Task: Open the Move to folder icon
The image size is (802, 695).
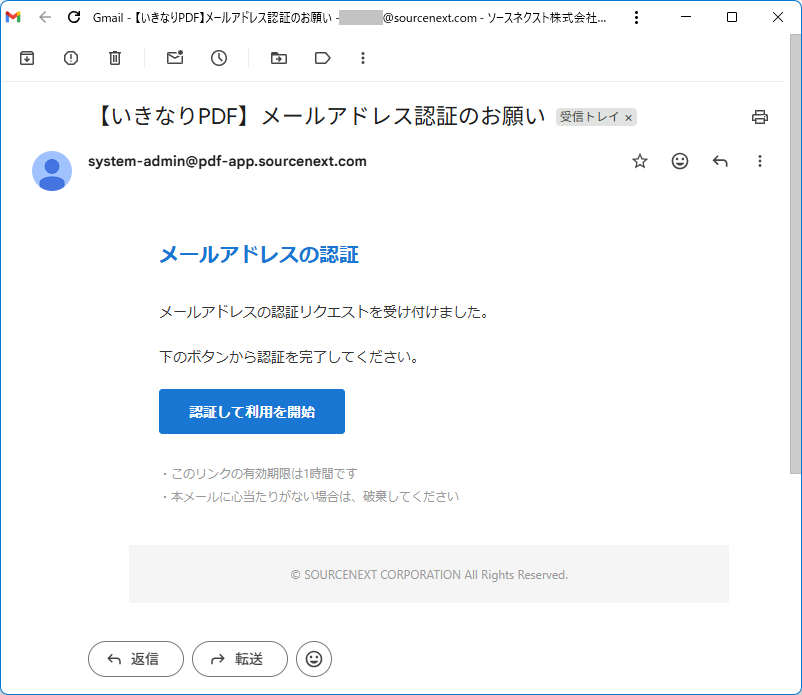Action: tap(279, 58)
